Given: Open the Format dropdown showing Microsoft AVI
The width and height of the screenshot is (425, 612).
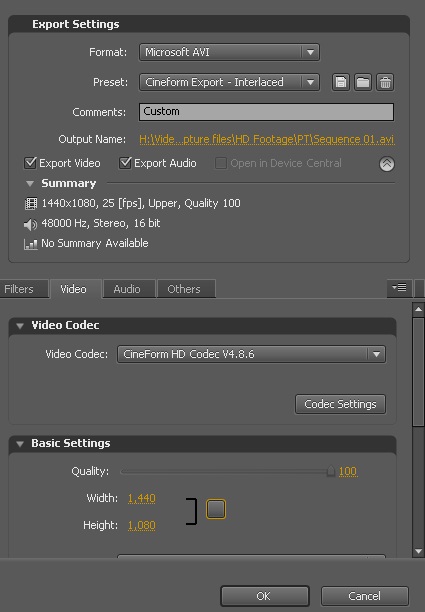Looking at the screenshot, I should tap(229, 52).
